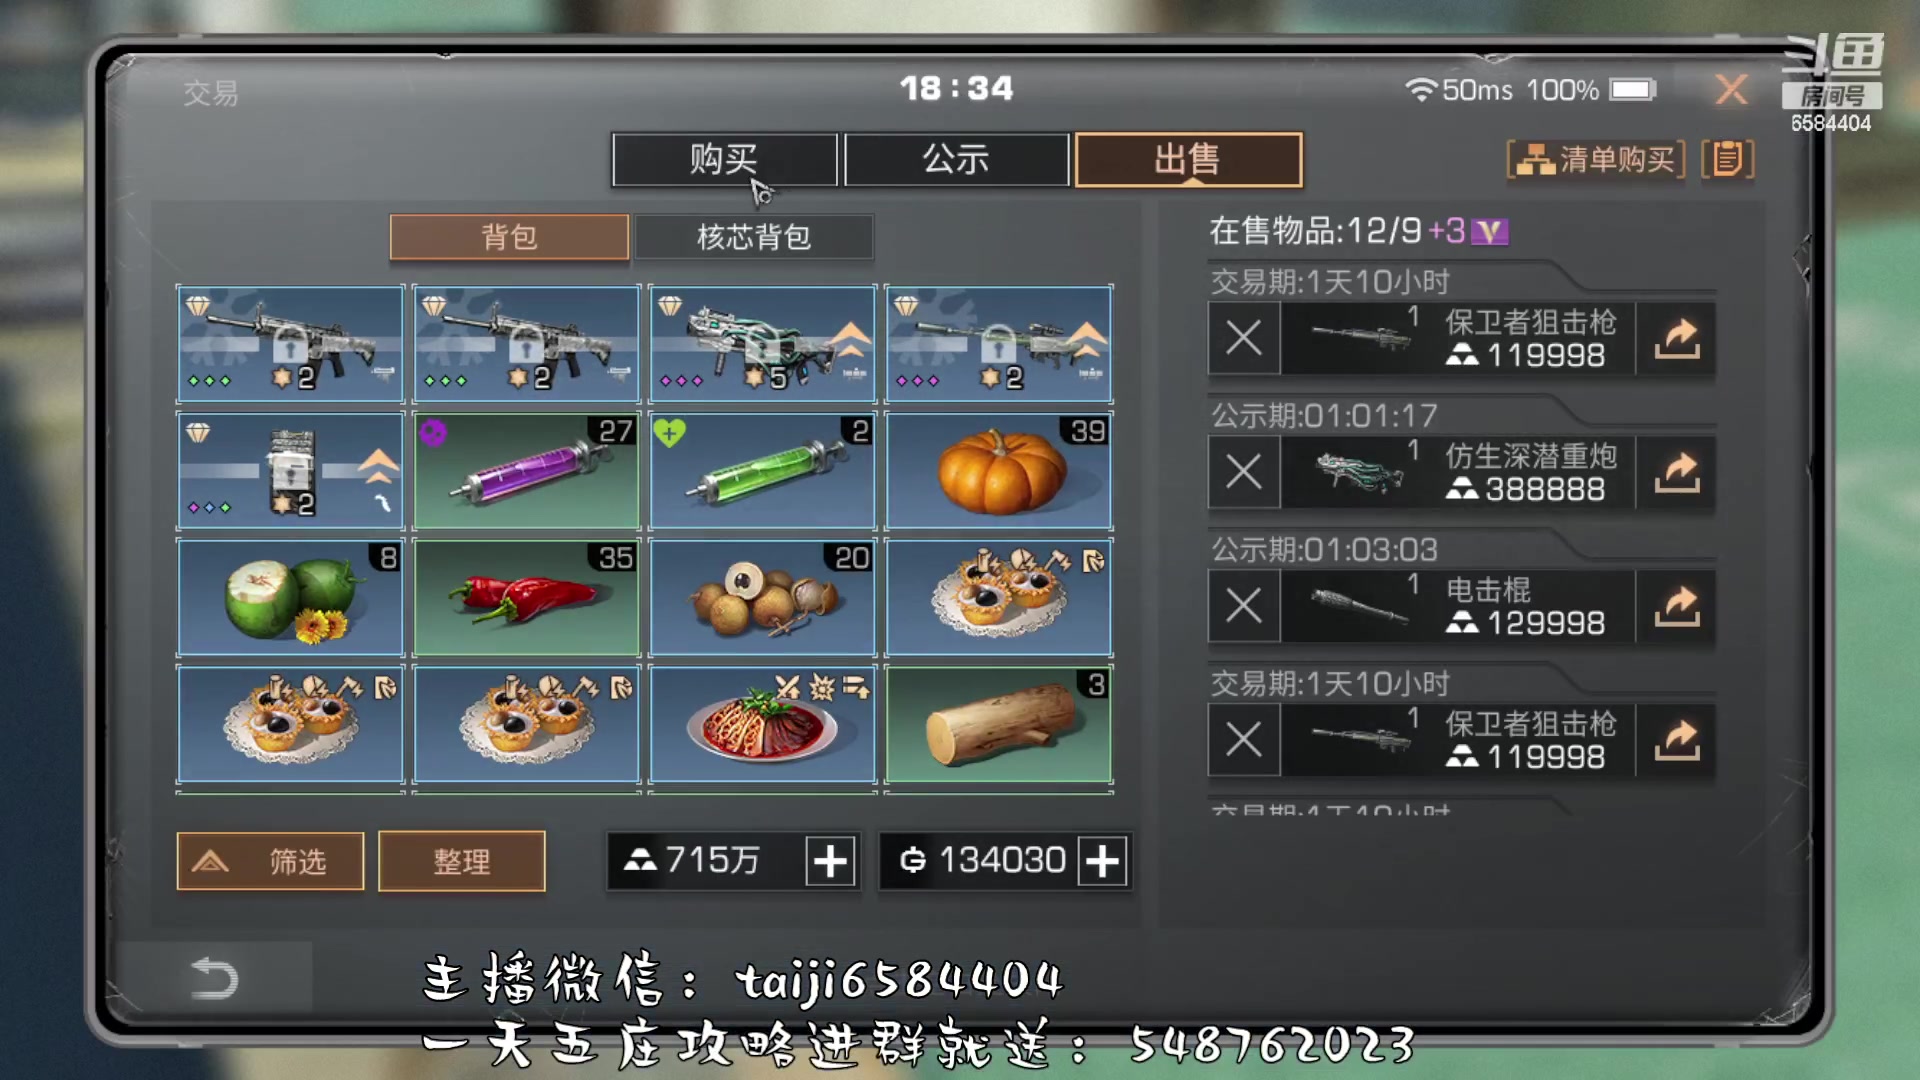Select the pumpkin item stack of 39
Screen dimensions: 1920x1080
(999, 470)
